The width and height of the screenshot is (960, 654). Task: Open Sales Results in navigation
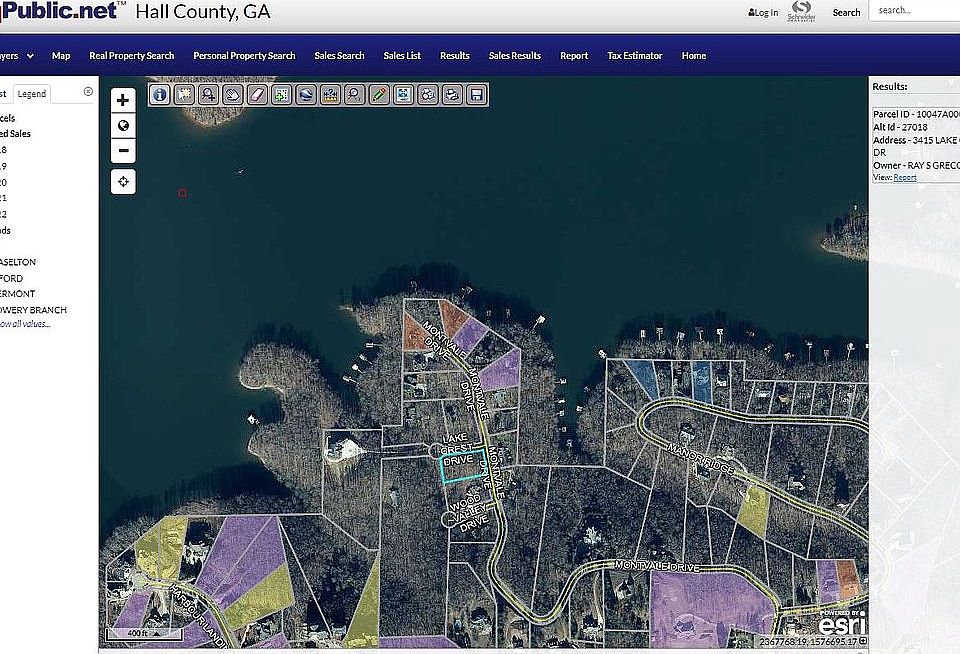pyautogui.click(x=515, y=56)
